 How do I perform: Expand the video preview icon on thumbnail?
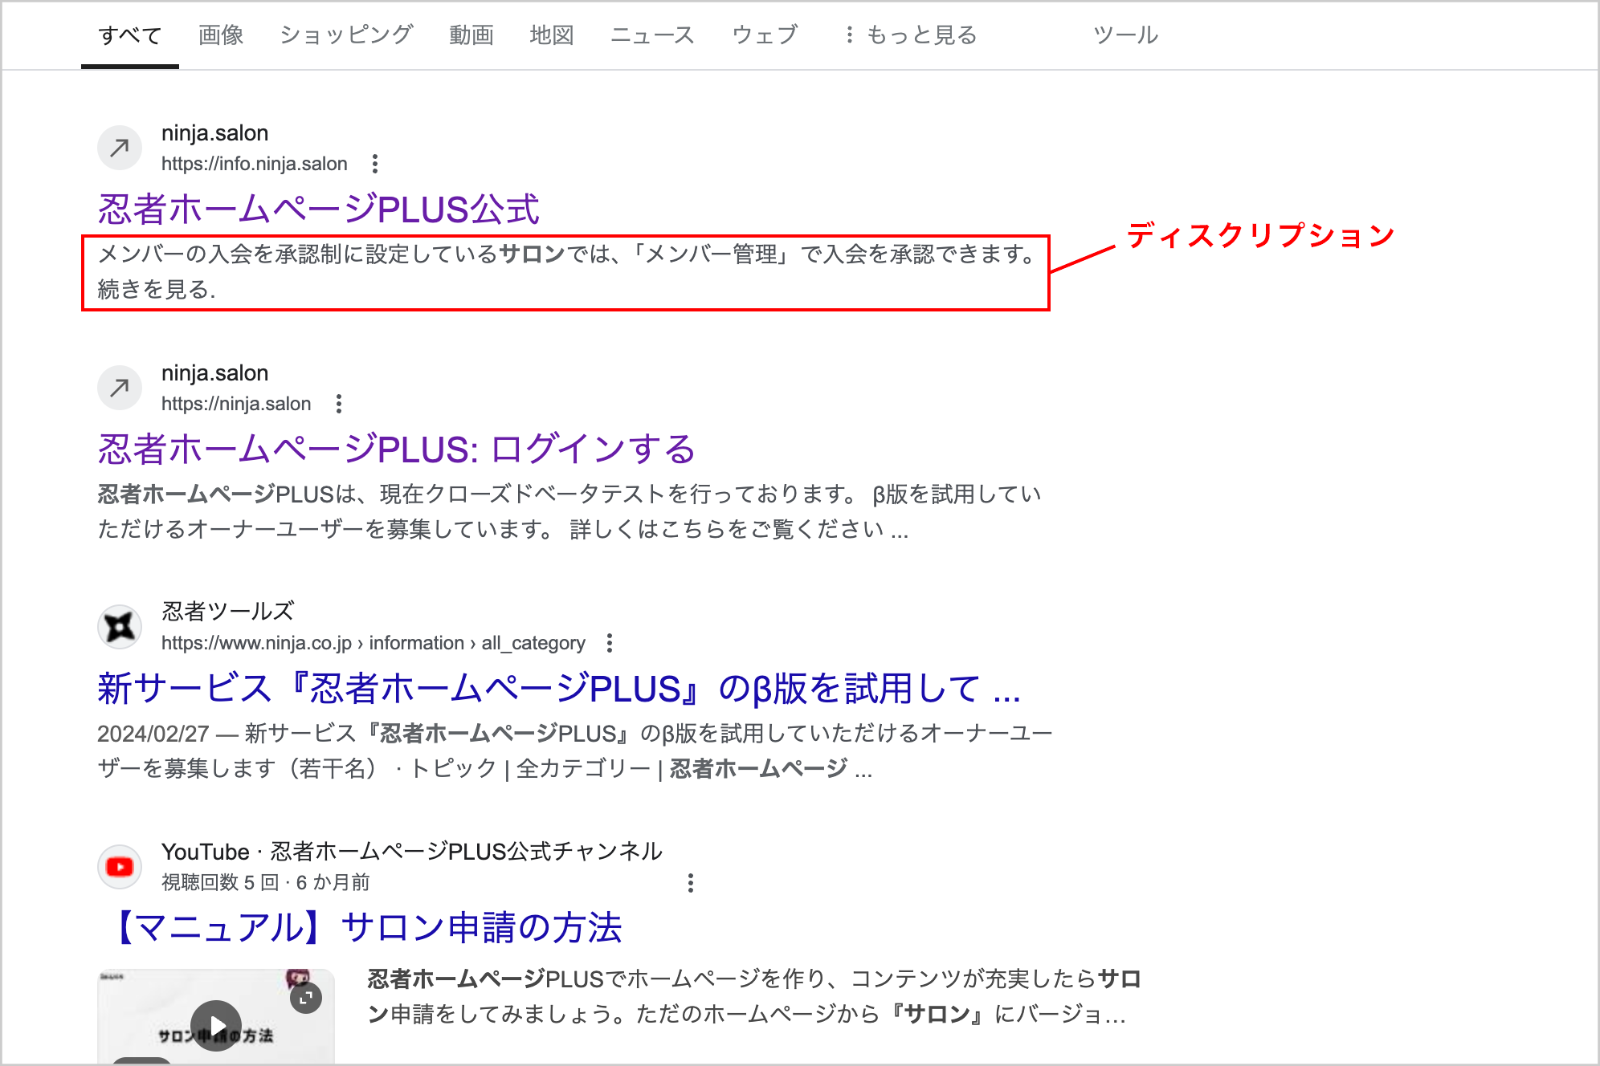point(306,997)
